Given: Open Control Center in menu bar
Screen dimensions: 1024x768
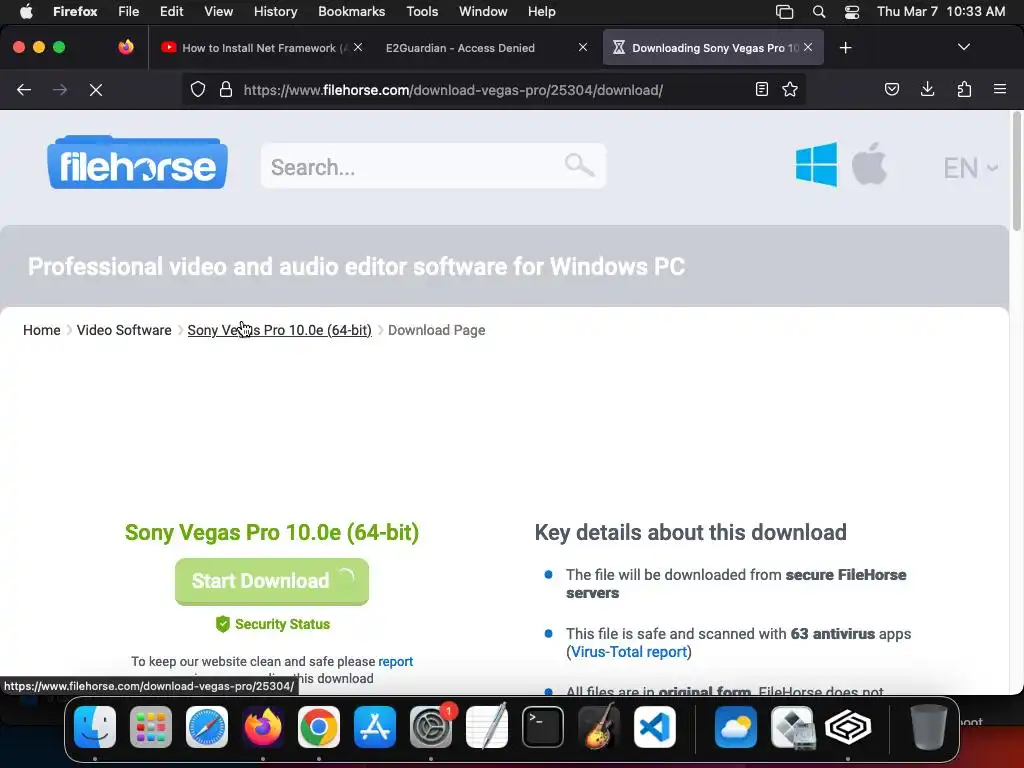Looking at the screenshot, I should point(852,11).
